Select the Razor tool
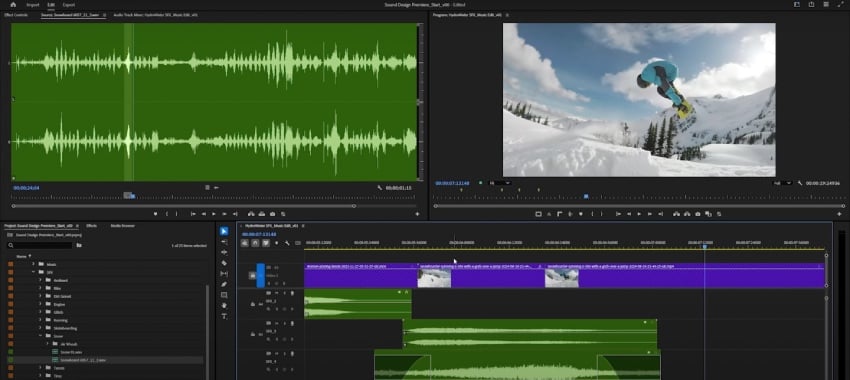 (224, 263)
